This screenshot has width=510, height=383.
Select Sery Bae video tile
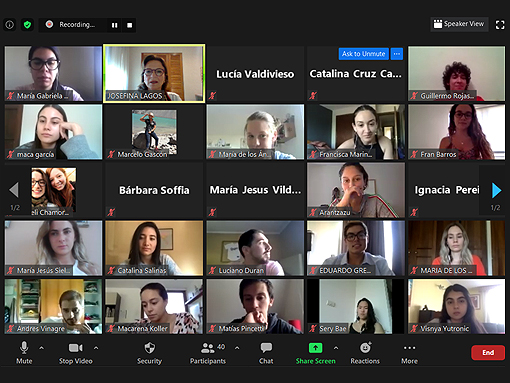pyautogui.click(x=356, y=306)
